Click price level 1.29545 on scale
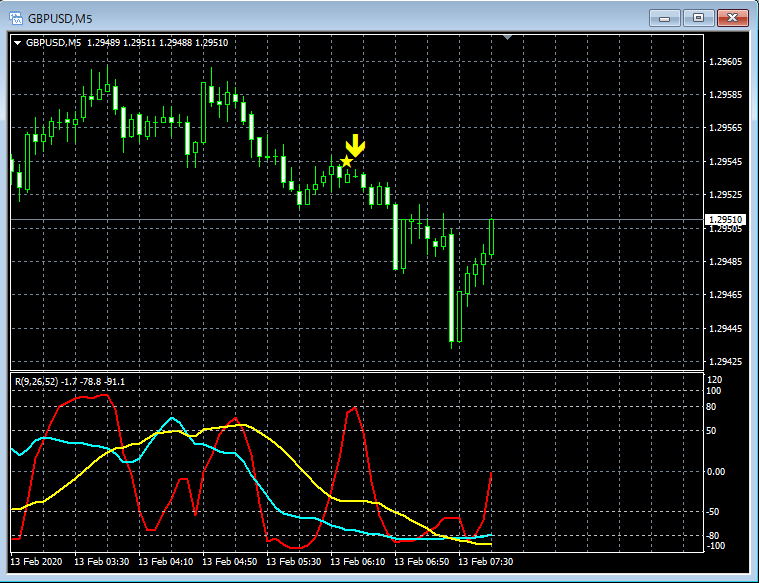 click(725, 161)
